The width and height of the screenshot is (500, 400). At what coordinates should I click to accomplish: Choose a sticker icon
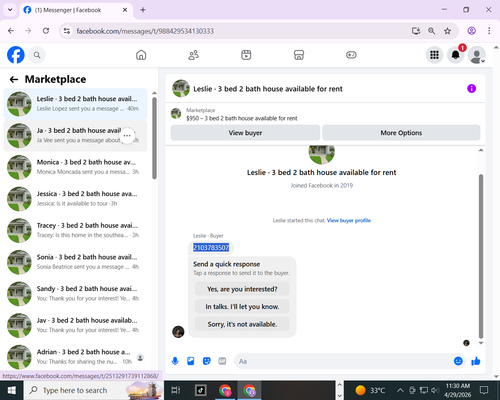coord(207,361)
